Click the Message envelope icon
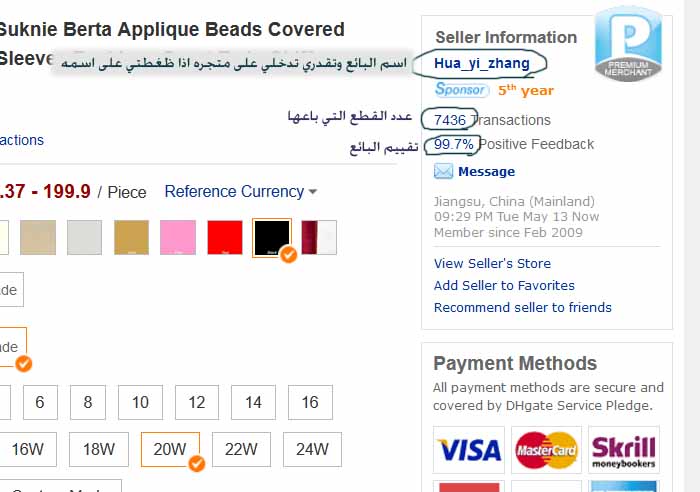This screenshot has height=492, width=700. click(x=443, y=172)
